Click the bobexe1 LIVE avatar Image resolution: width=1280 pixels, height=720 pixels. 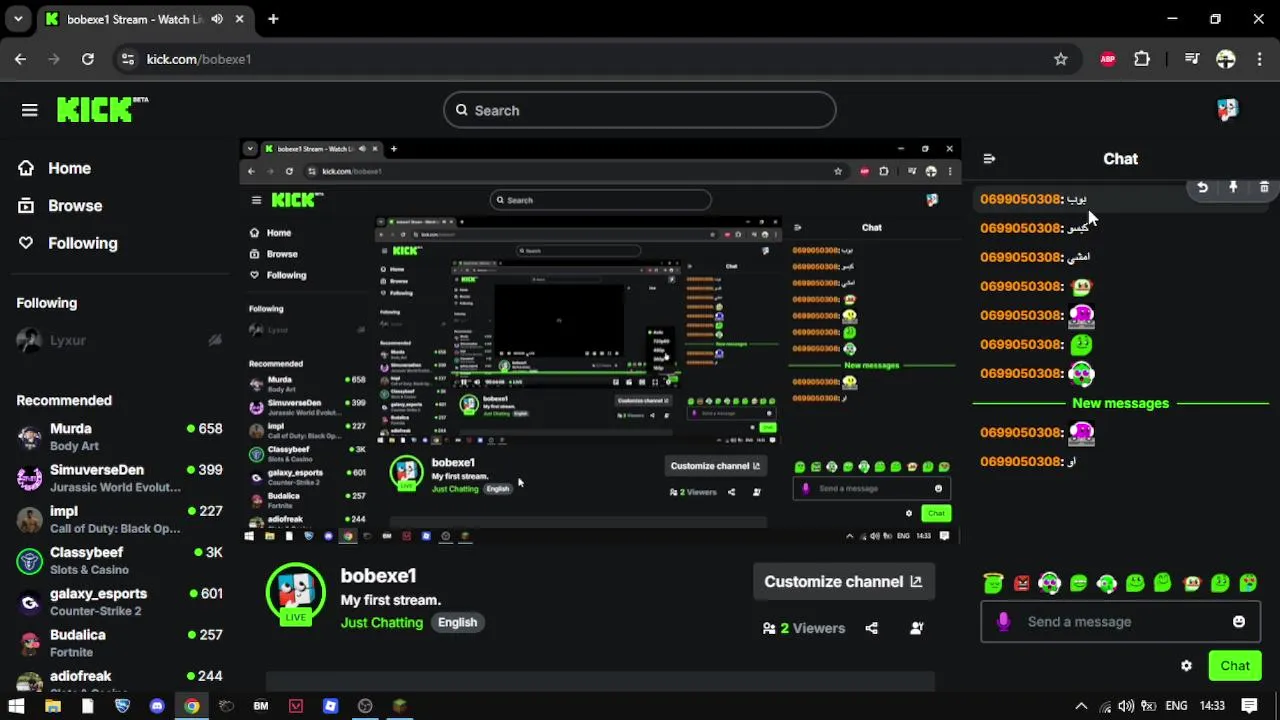[x=295, y=593]
